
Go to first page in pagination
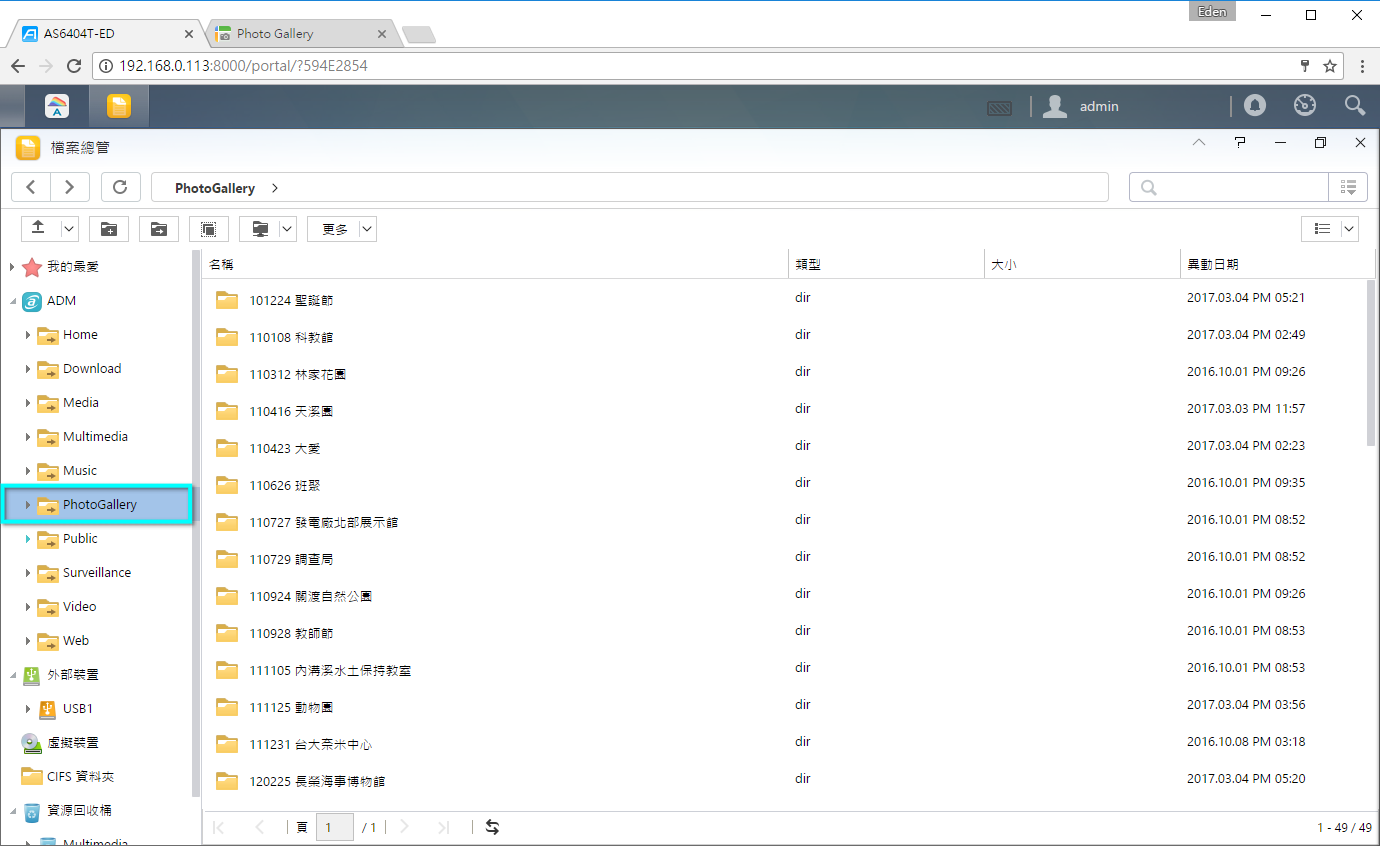click(x=219, y=827)
